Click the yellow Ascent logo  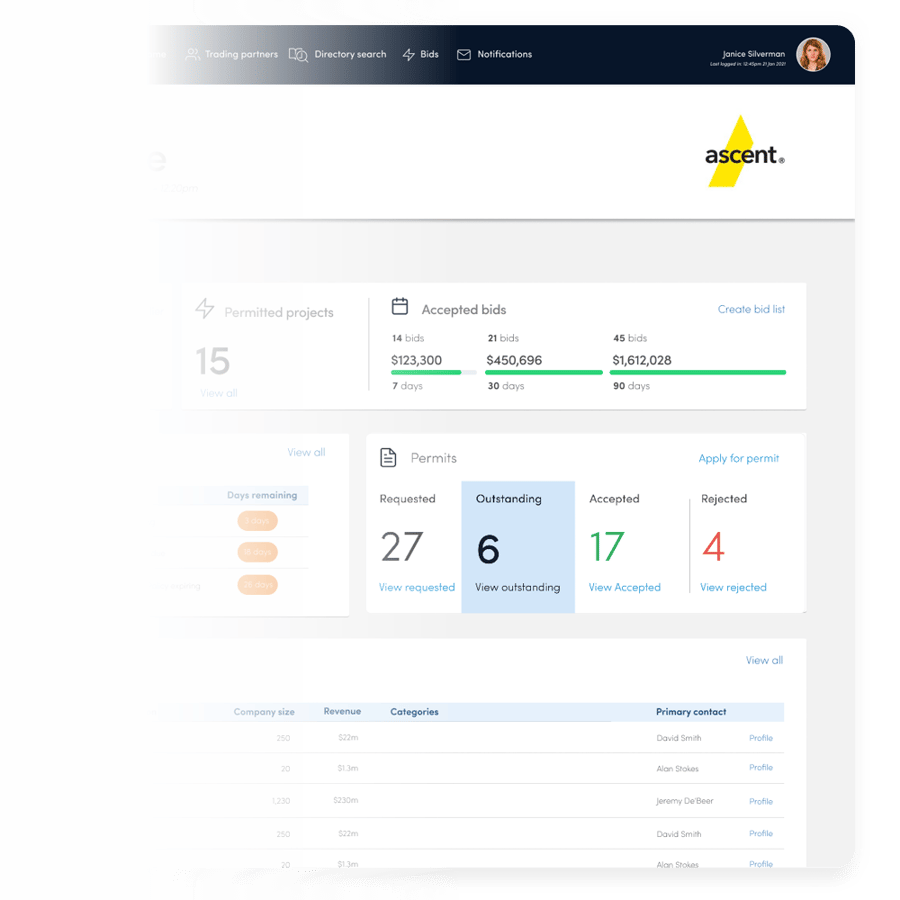point(738,150)
